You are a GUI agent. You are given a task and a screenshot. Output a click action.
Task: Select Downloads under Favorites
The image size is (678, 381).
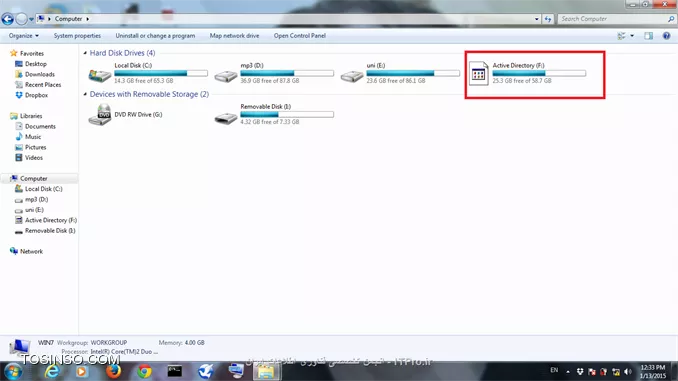tap(39, 74)
